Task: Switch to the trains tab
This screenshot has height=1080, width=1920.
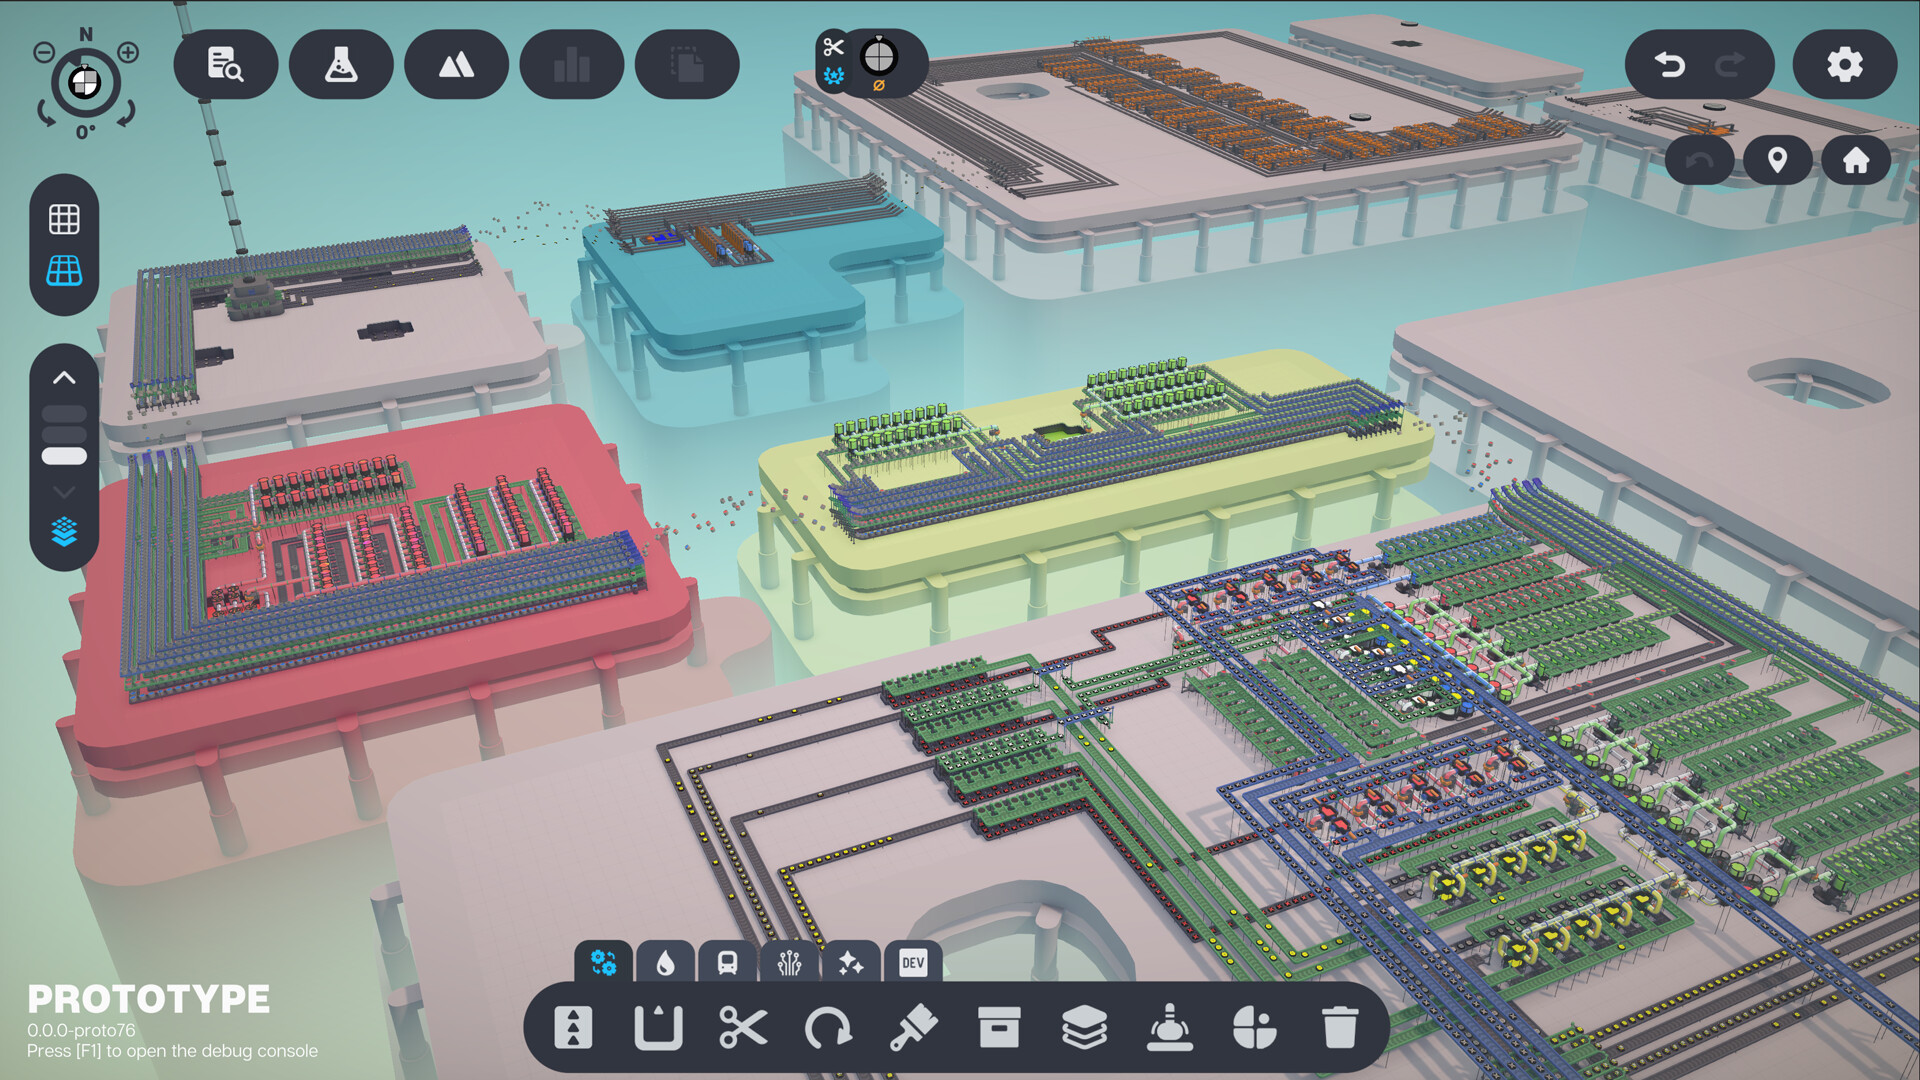Action: point(727,963)
